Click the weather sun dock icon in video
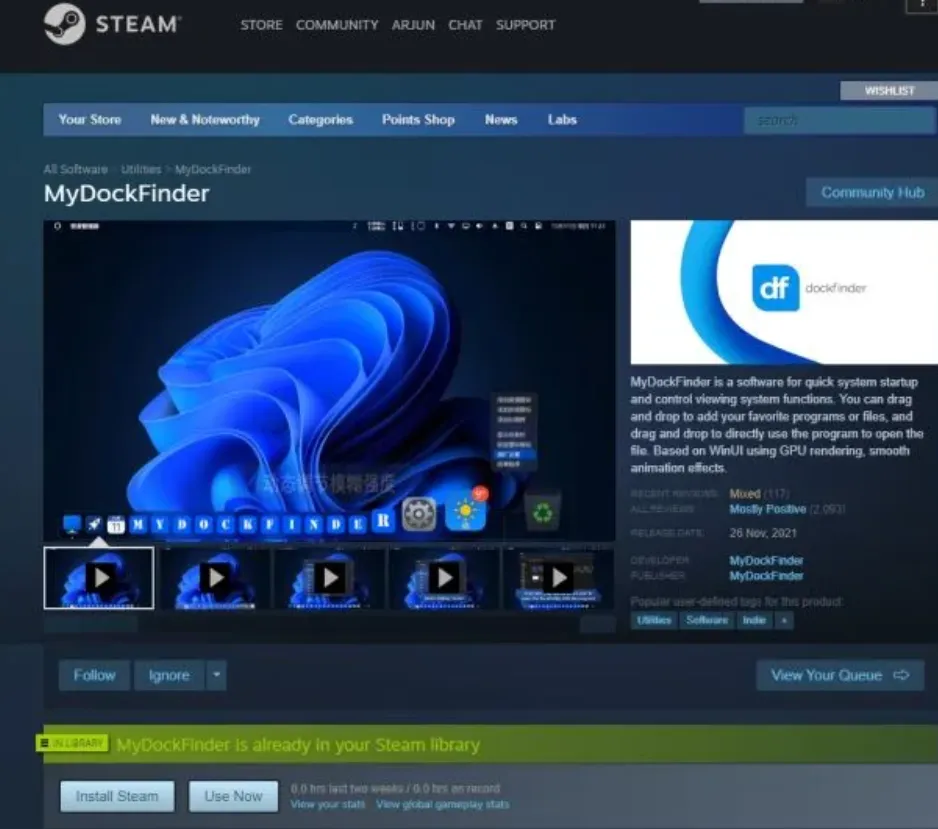938x829 pixels. [465, 513]
